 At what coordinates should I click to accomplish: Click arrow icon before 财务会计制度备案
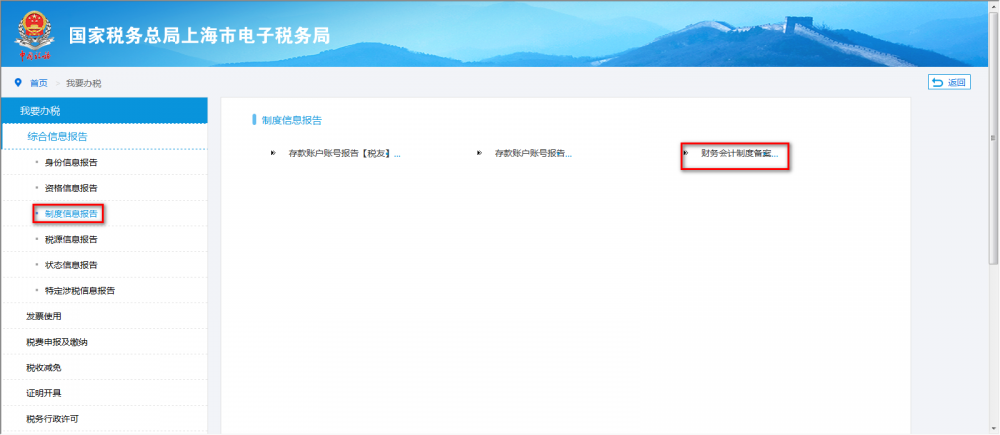(x=686, y=153)
